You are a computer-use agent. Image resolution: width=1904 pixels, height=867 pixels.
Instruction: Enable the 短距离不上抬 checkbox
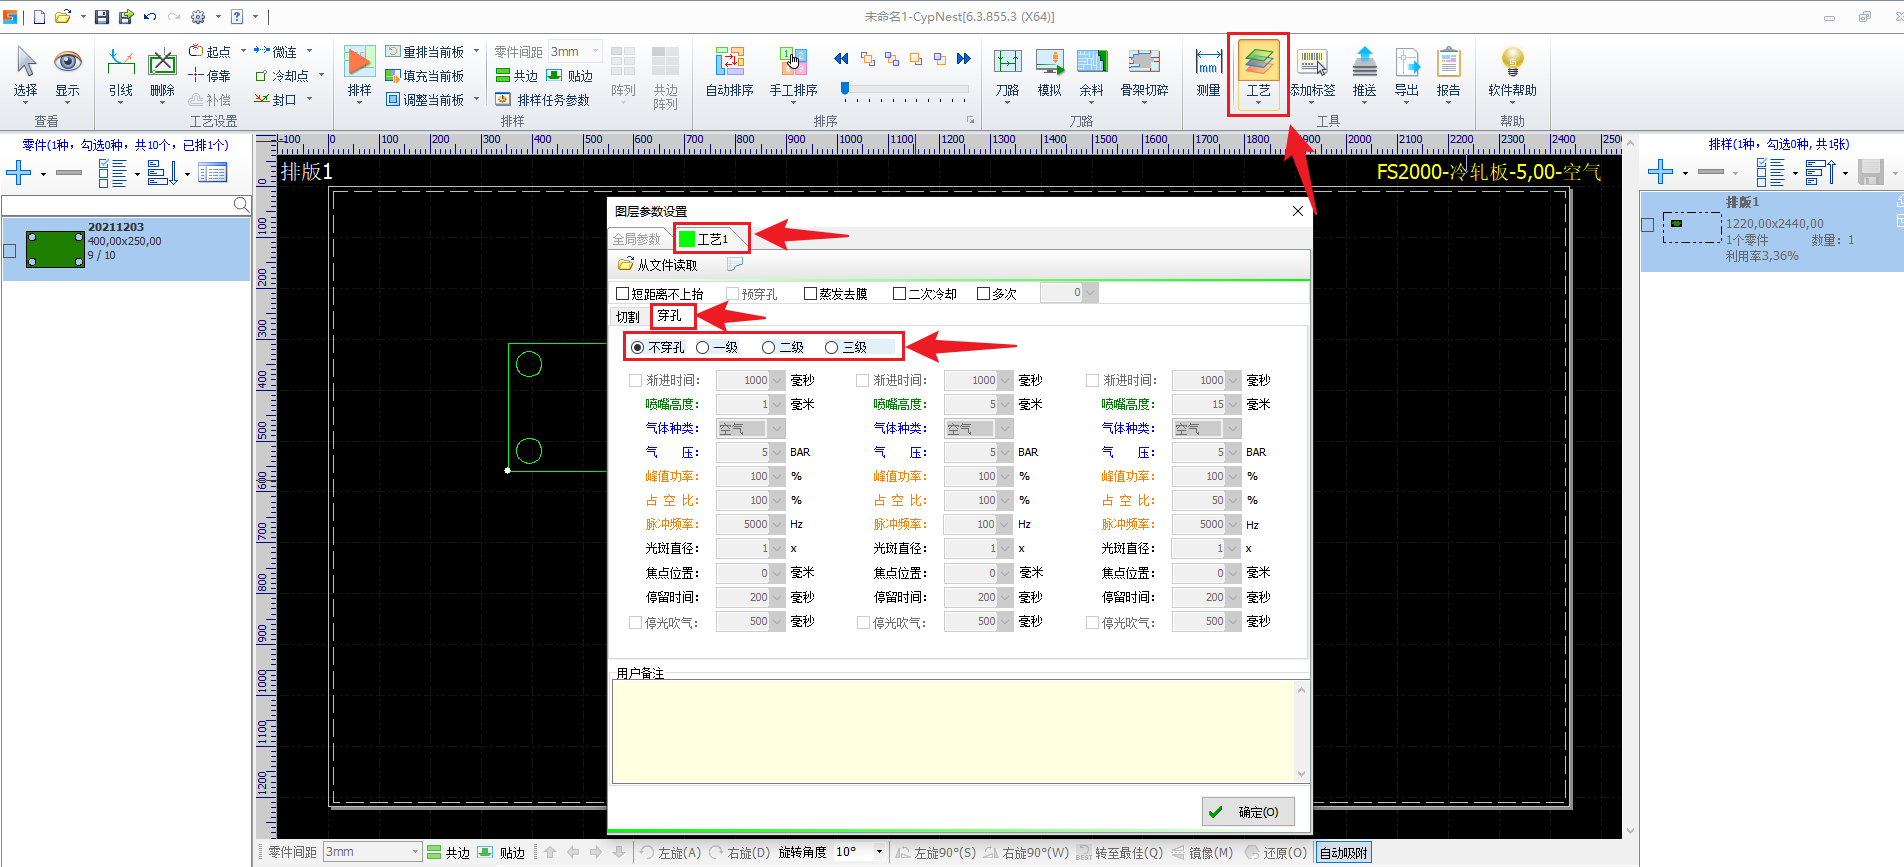(623, 294)
